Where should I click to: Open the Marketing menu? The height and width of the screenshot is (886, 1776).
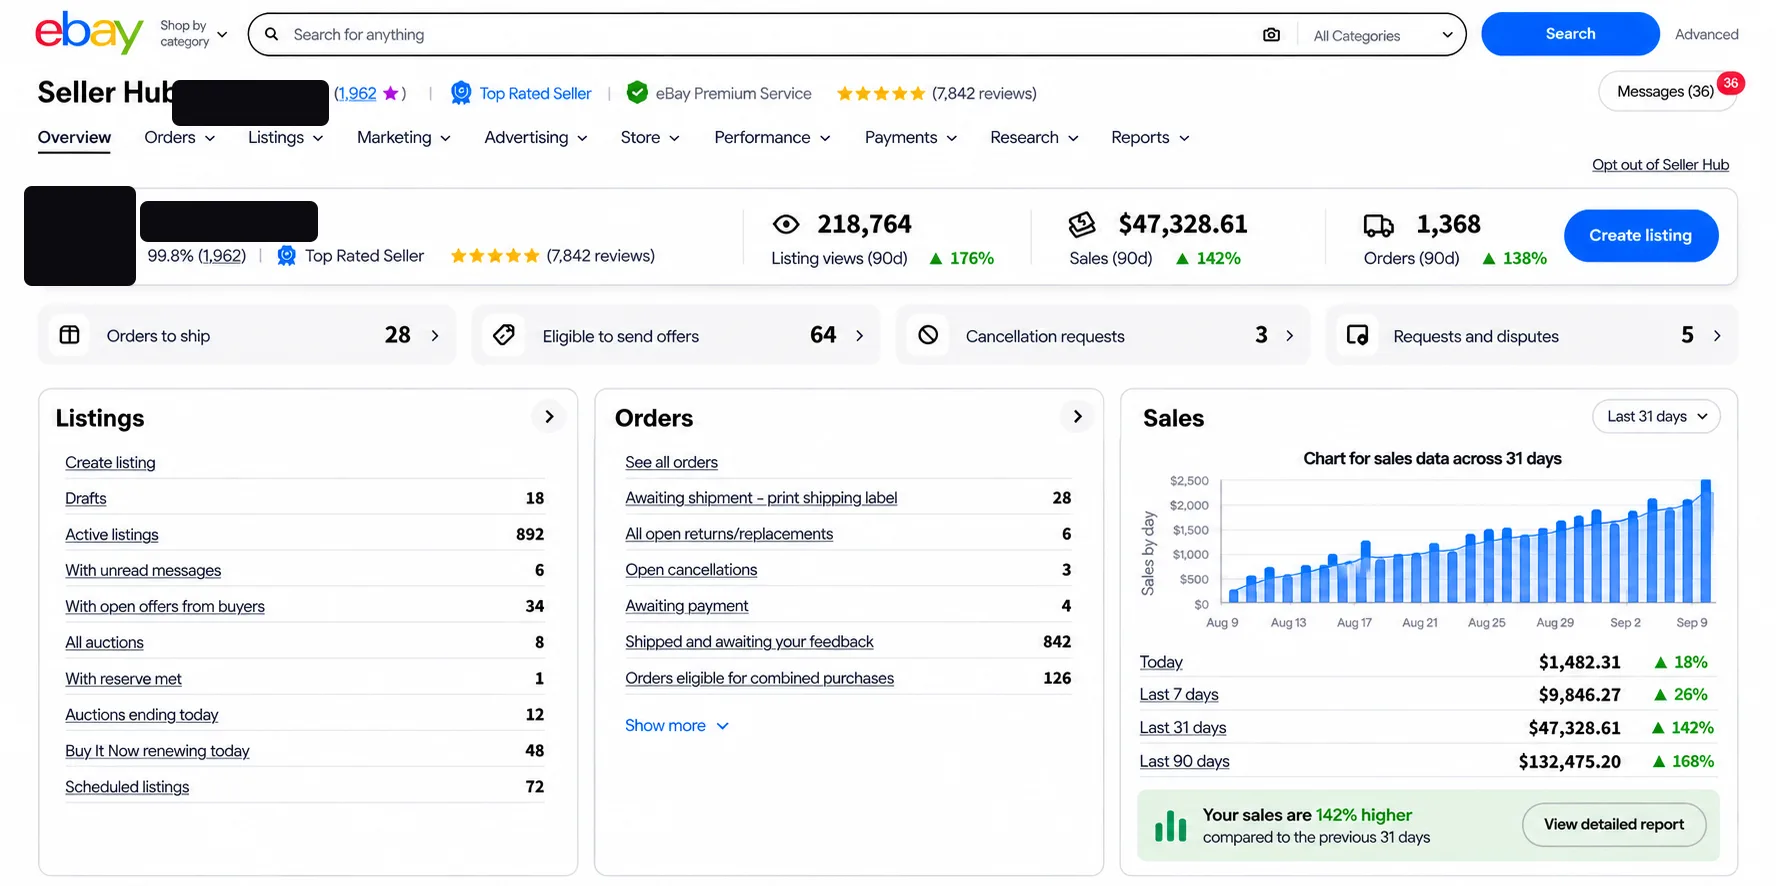coord(404,138)
